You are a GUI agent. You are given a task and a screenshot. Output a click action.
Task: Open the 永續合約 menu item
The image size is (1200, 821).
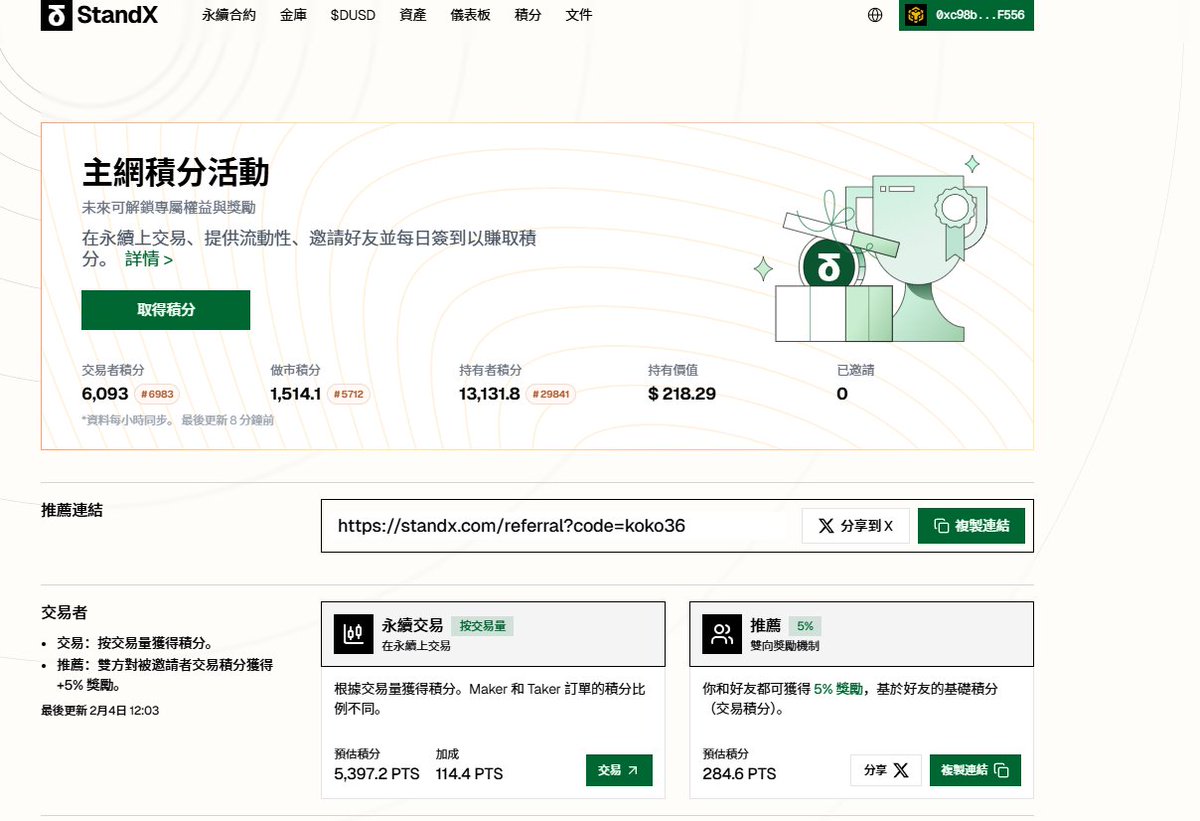coord(229,15)
